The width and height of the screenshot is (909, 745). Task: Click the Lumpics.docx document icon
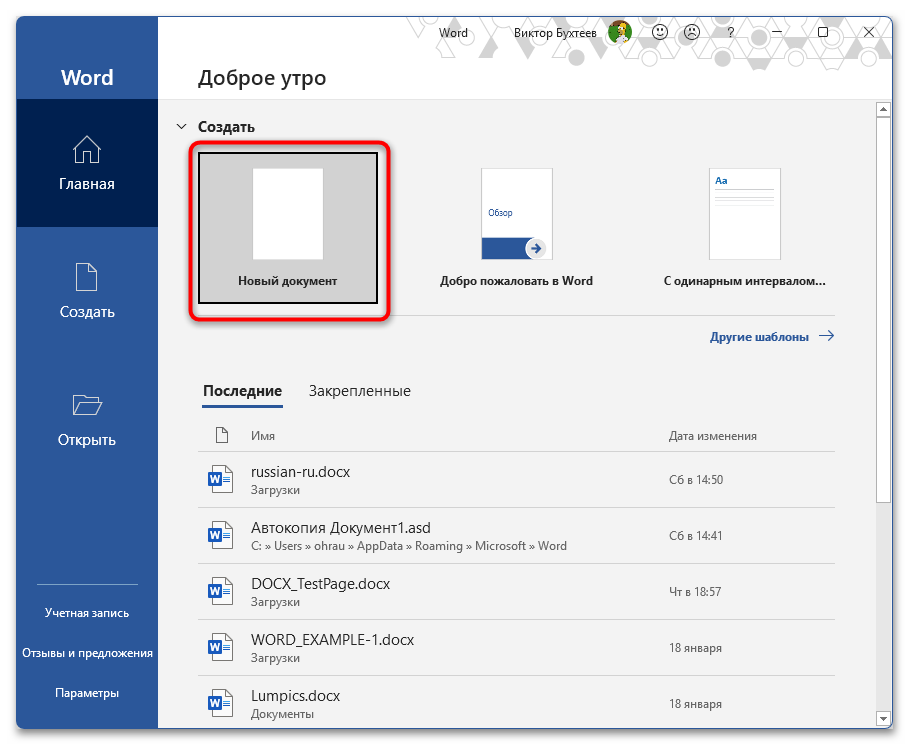pyautogui.click(x=219, y=703)
